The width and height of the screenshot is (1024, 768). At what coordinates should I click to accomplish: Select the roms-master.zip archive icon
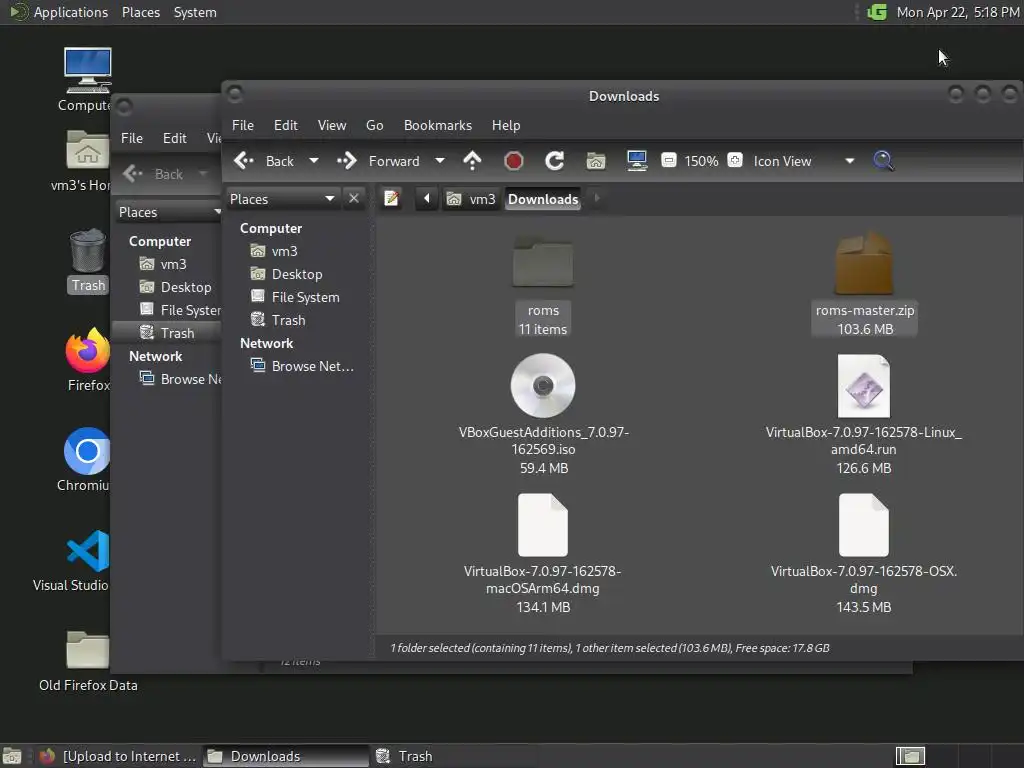(863, 263)
